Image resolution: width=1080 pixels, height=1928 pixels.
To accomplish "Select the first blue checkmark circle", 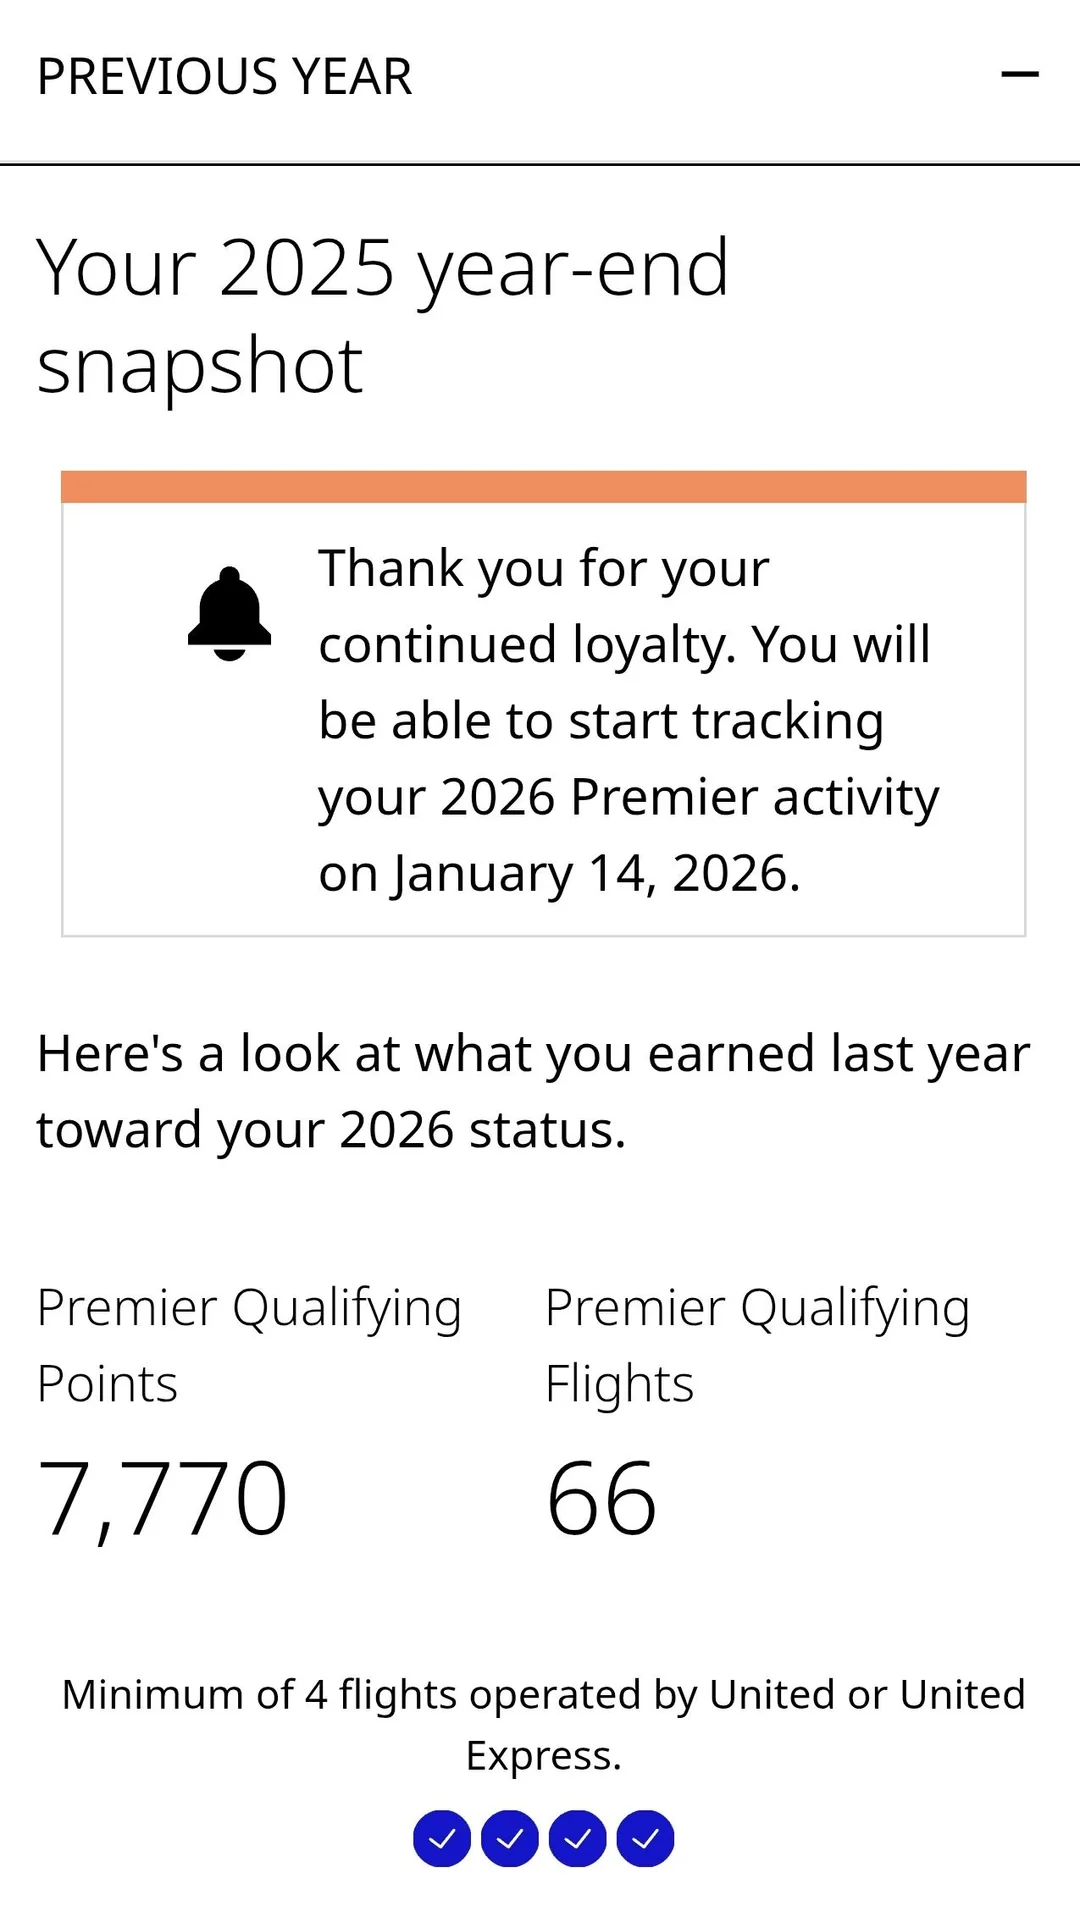I will pyautogui.click(x=442, y=1838).
